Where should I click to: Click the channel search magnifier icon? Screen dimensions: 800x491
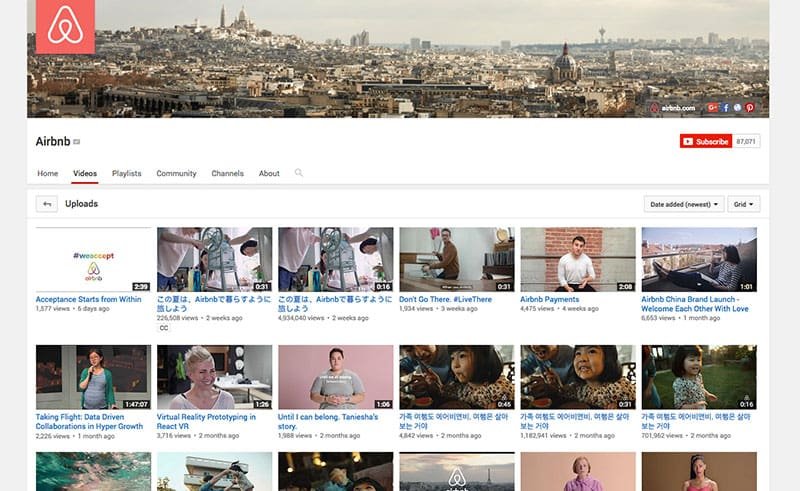click(298, 173)
